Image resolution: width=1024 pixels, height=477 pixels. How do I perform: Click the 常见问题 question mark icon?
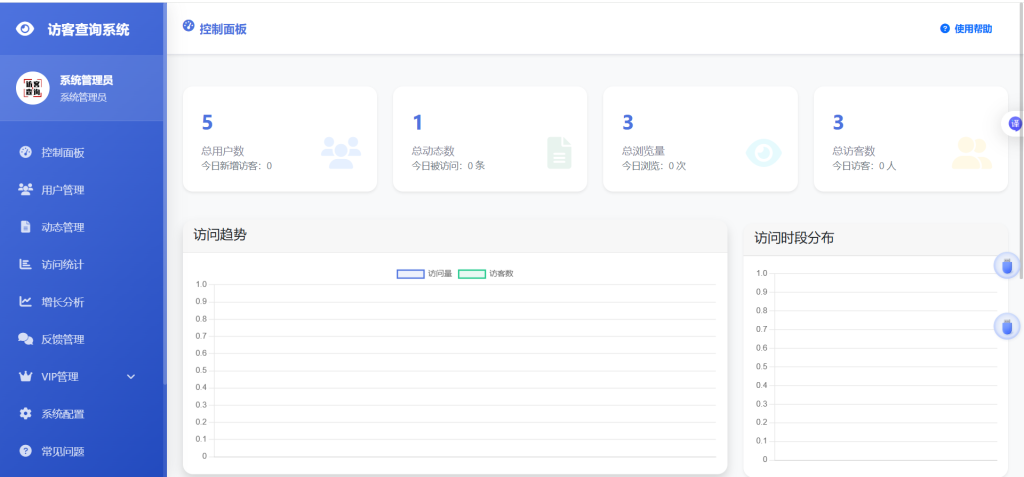pos(25,451)
